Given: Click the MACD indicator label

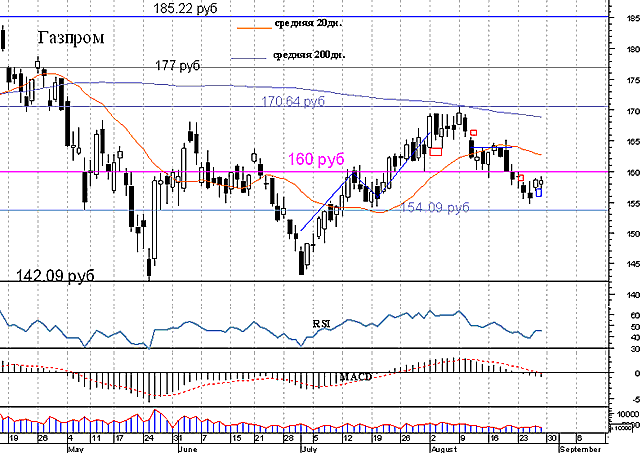Looking at the screenshot, I should (356, 377).
